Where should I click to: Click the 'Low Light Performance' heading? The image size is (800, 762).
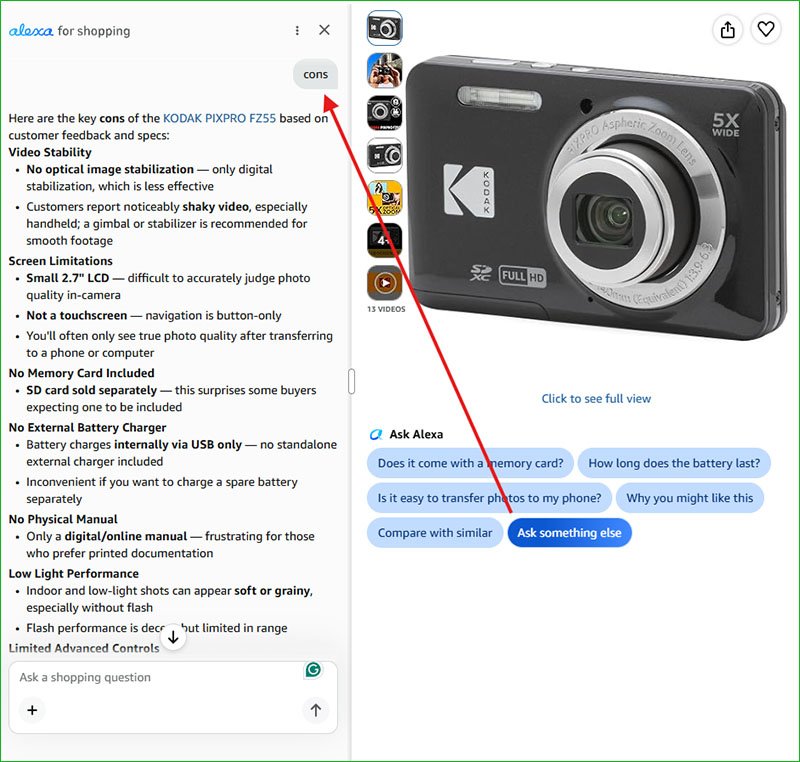(x=74, y=574)
